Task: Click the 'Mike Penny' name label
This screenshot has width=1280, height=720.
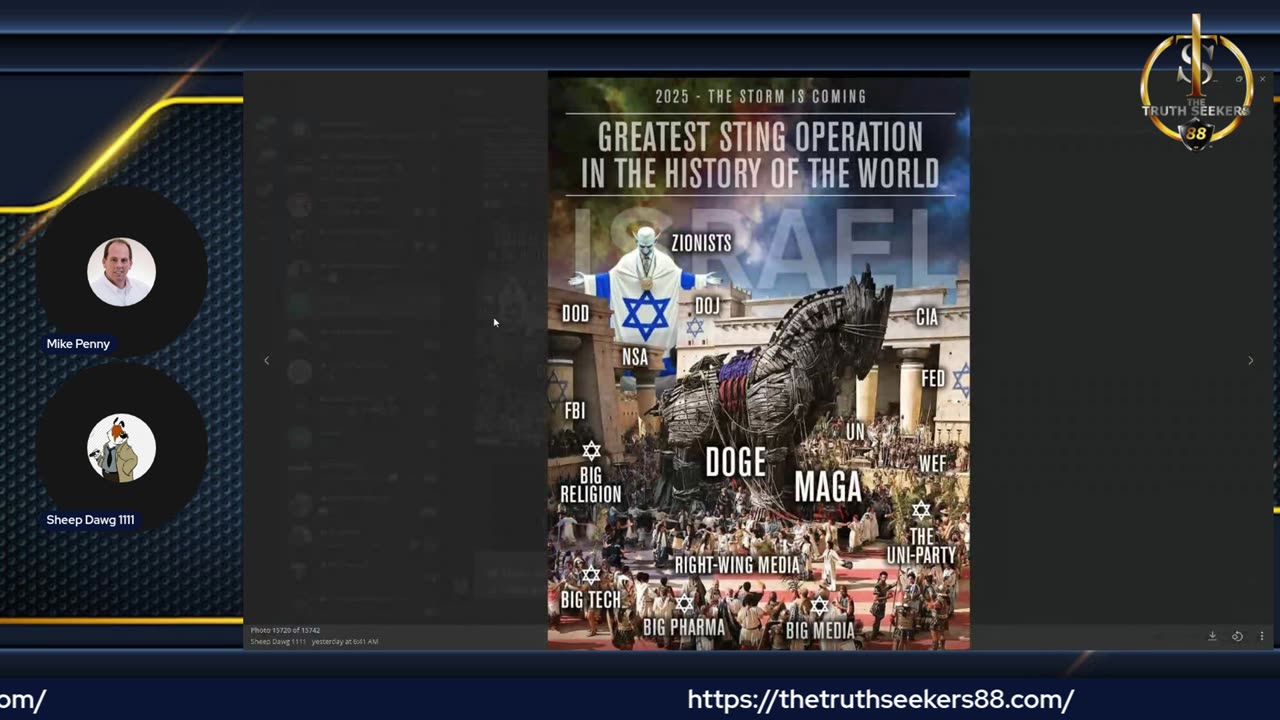Action: (78, 344)
